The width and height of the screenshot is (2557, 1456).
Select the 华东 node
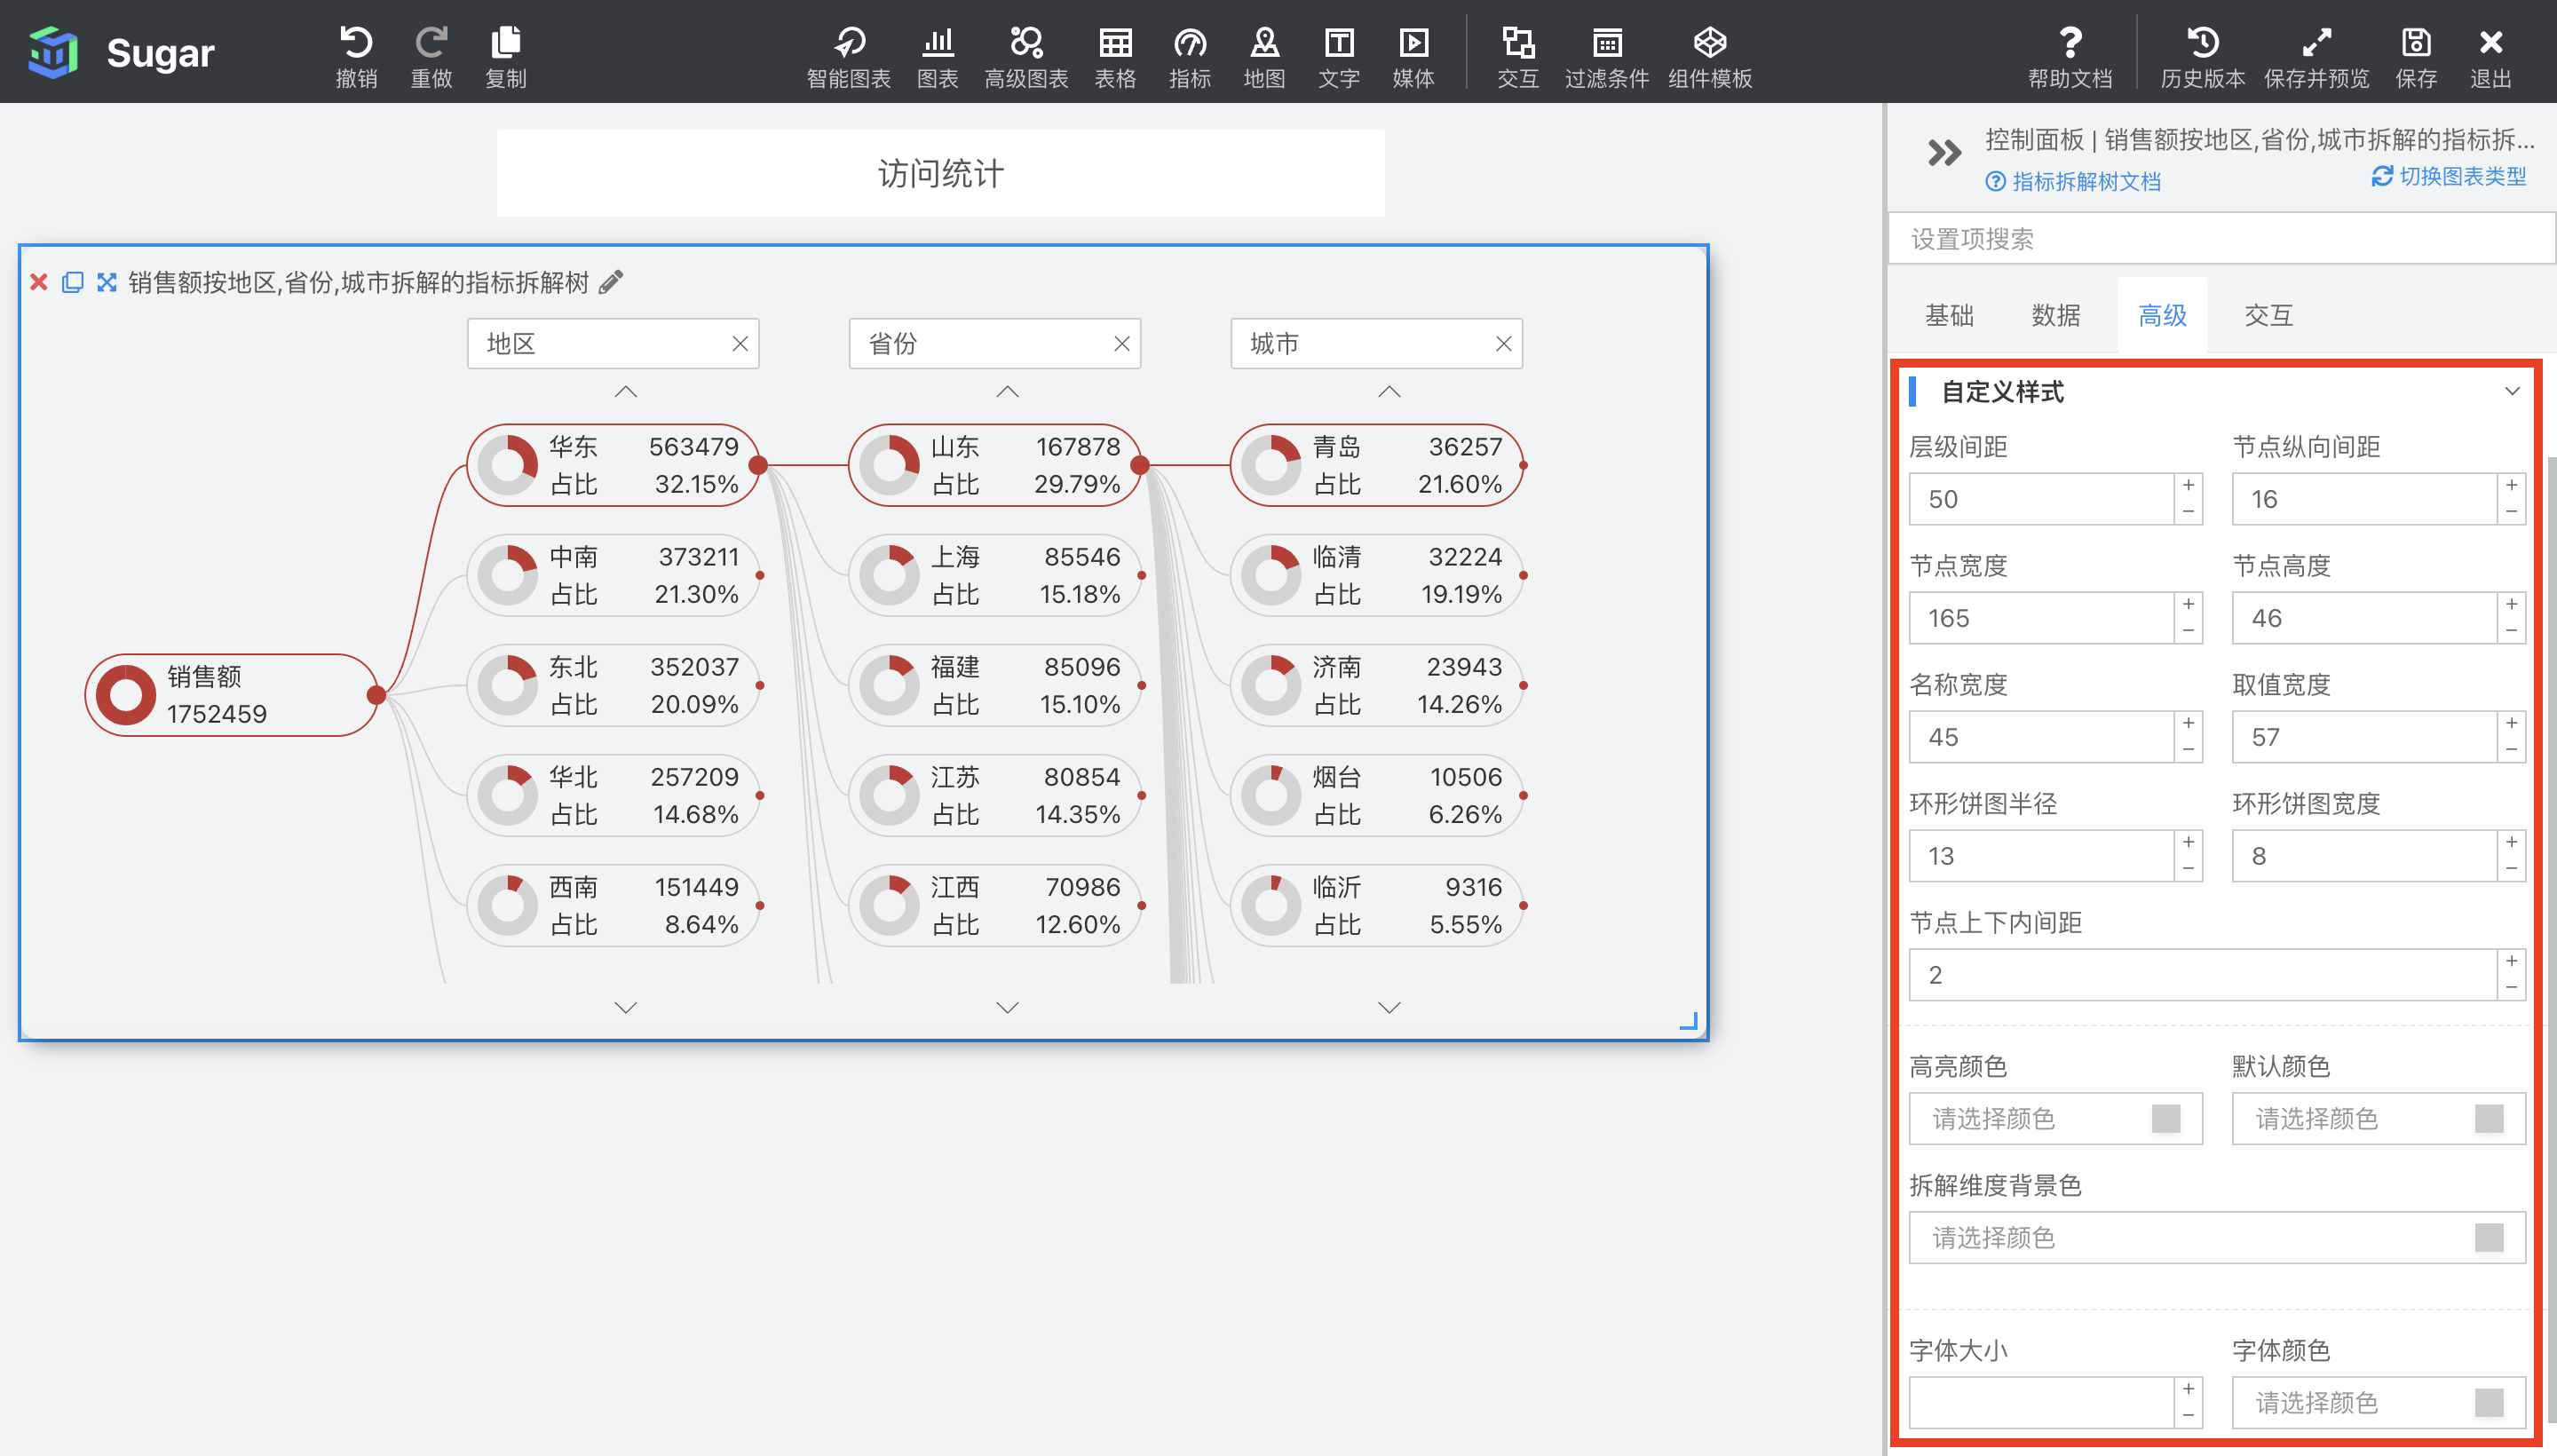pos(613,465)
